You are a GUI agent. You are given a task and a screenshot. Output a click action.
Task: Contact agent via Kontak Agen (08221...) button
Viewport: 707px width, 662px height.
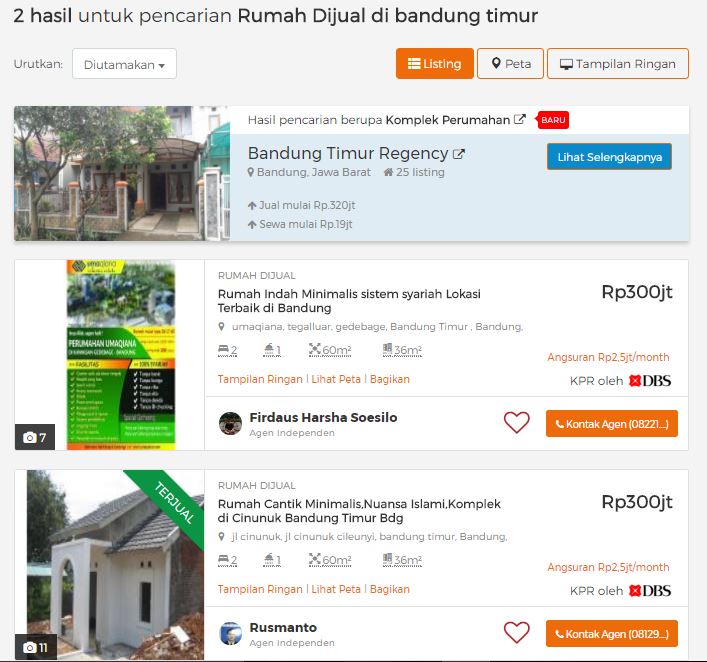pyautogui.click(x=611, y=424)
